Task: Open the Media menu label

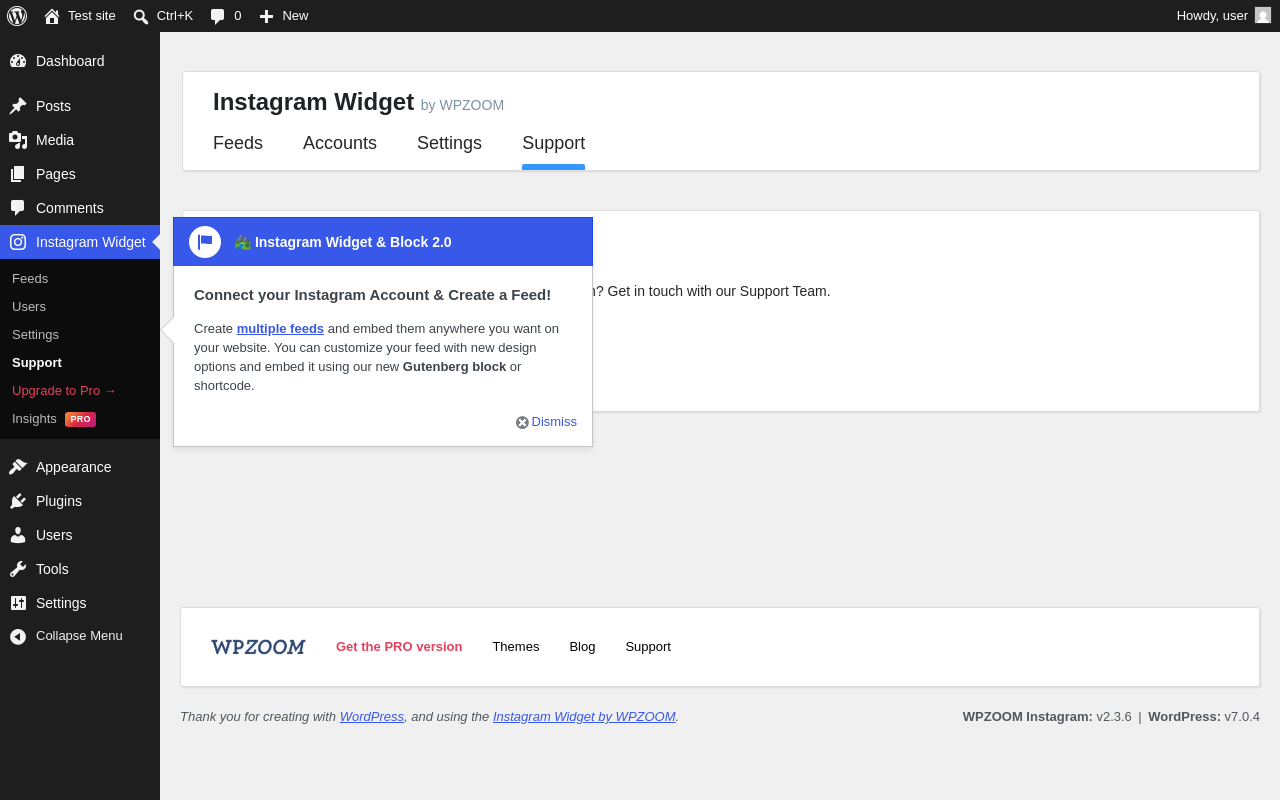Action: pyautogui.click(x=55, y=140)
